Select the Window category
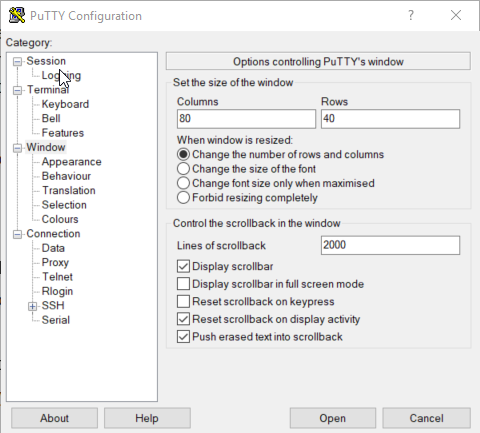Image resolution: width=480 pixels, height=433 pixels. pos(46,147)
